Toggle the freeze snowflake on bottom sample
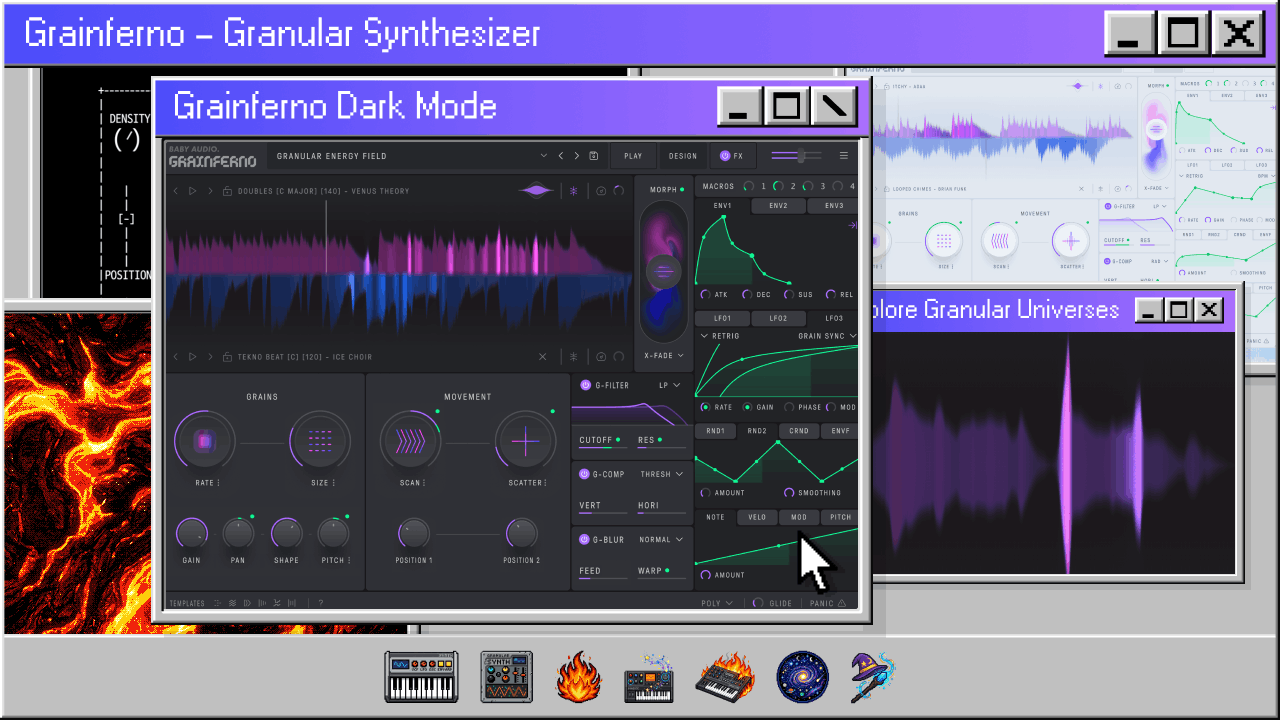The image size is (1280, 720). [574, 357]
